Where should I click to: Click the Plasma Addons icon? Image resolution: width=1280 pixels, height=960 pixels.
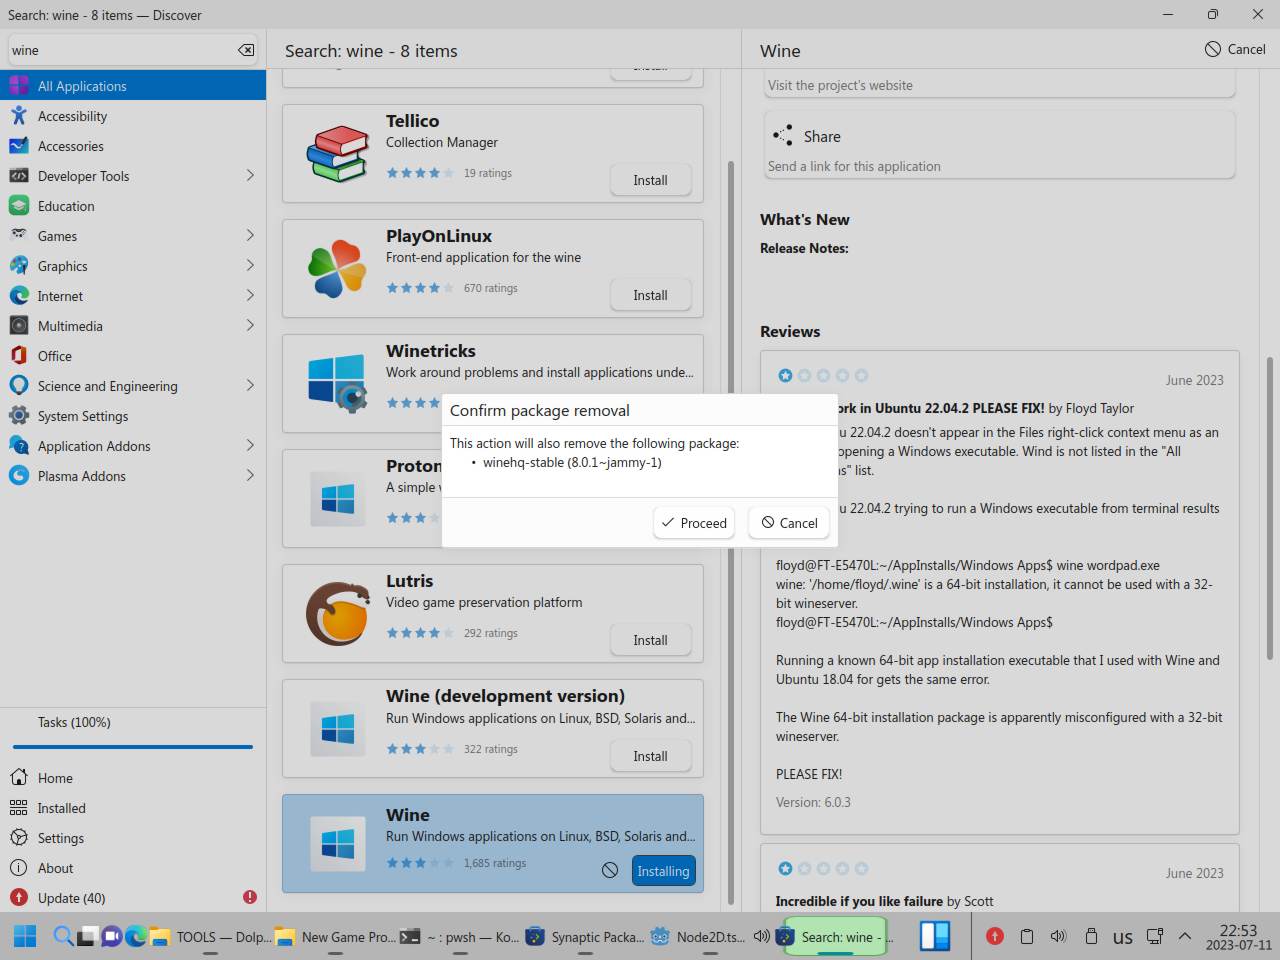19,476
